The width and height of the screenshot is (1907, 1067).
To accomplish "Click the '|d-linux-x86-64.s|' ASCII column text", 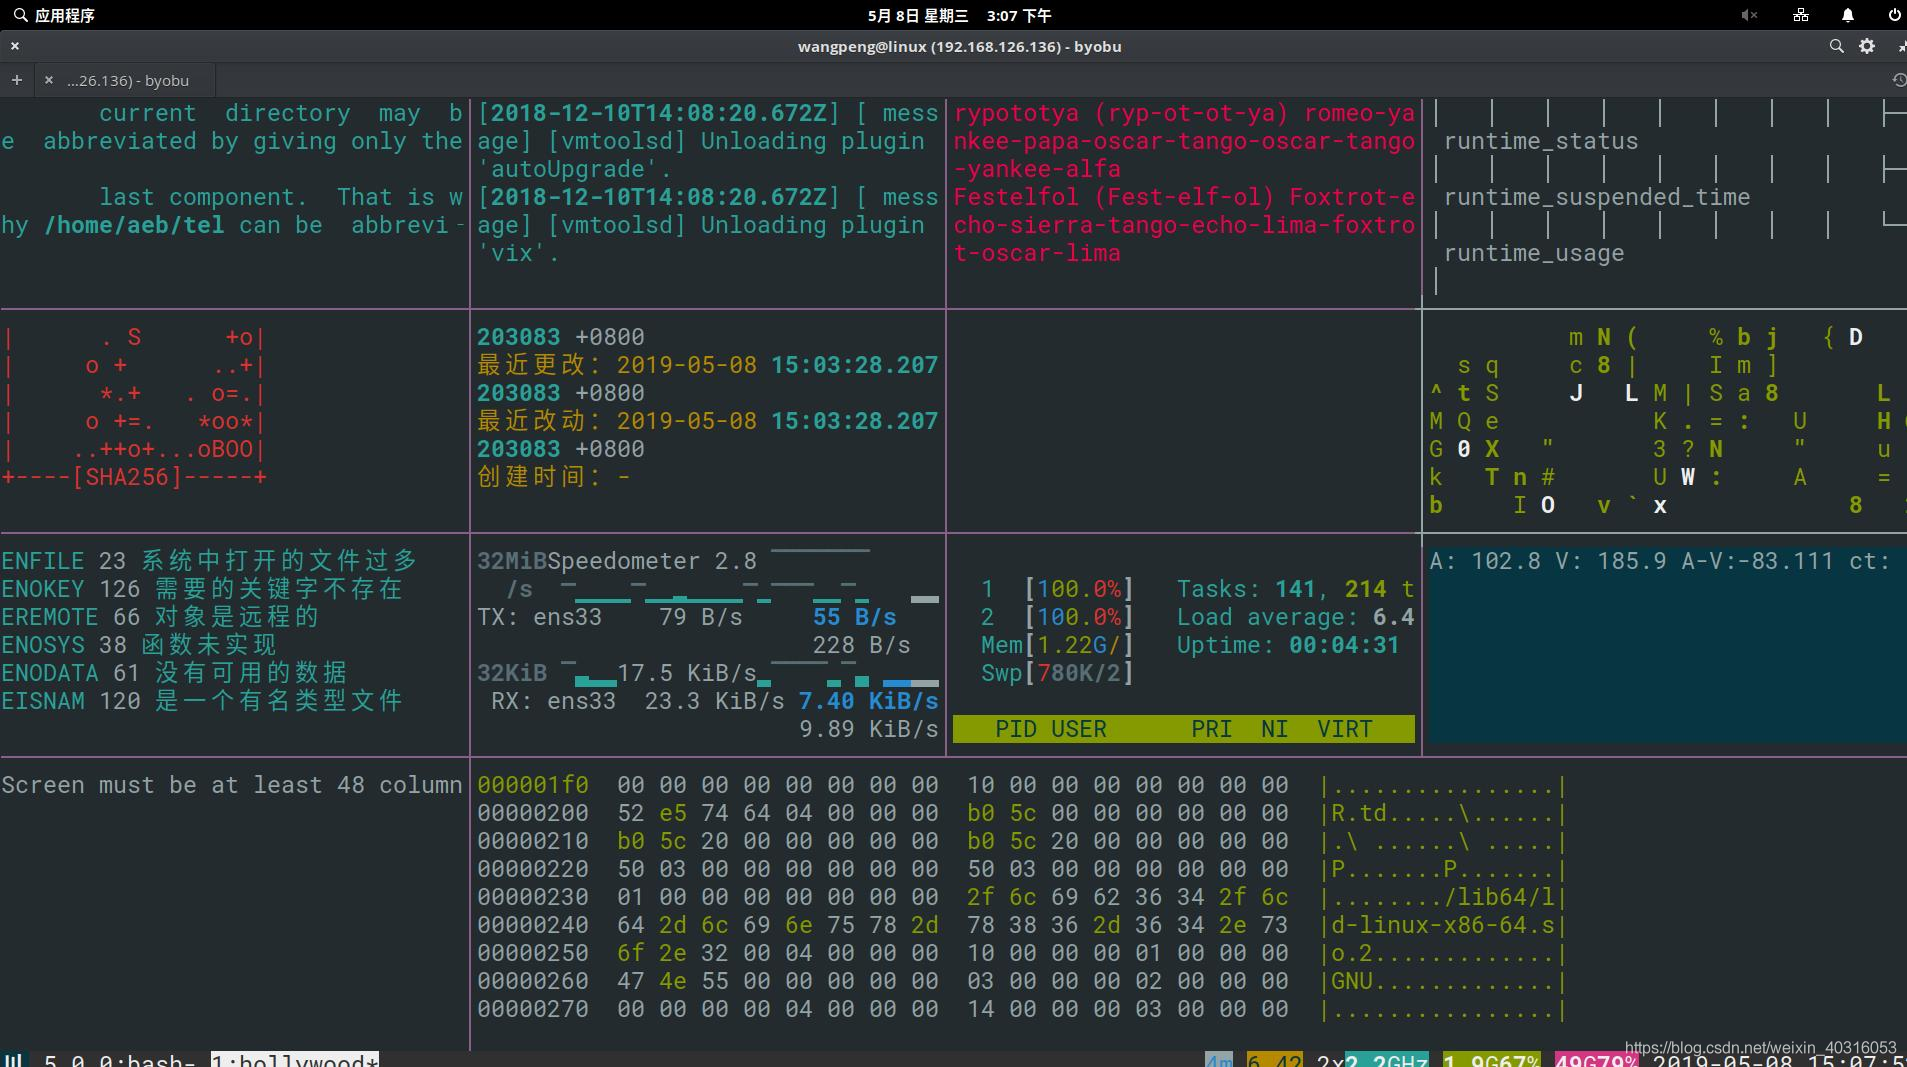I will pyautogui.click(x=1443, y=925).
